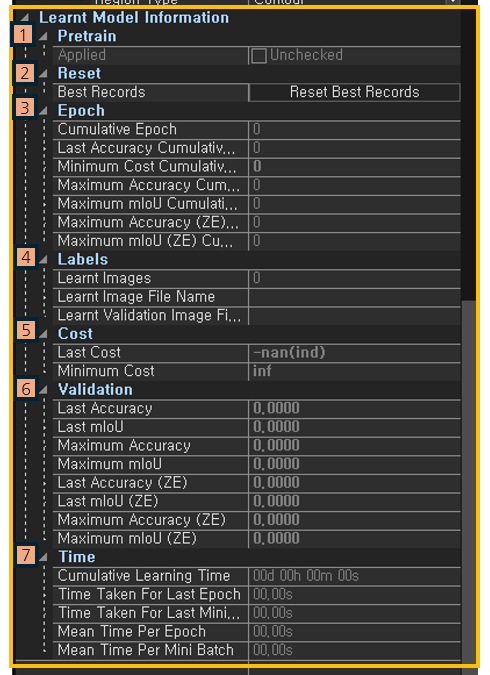Select the Time Taken For Last Mini... row

click(257, 613)
